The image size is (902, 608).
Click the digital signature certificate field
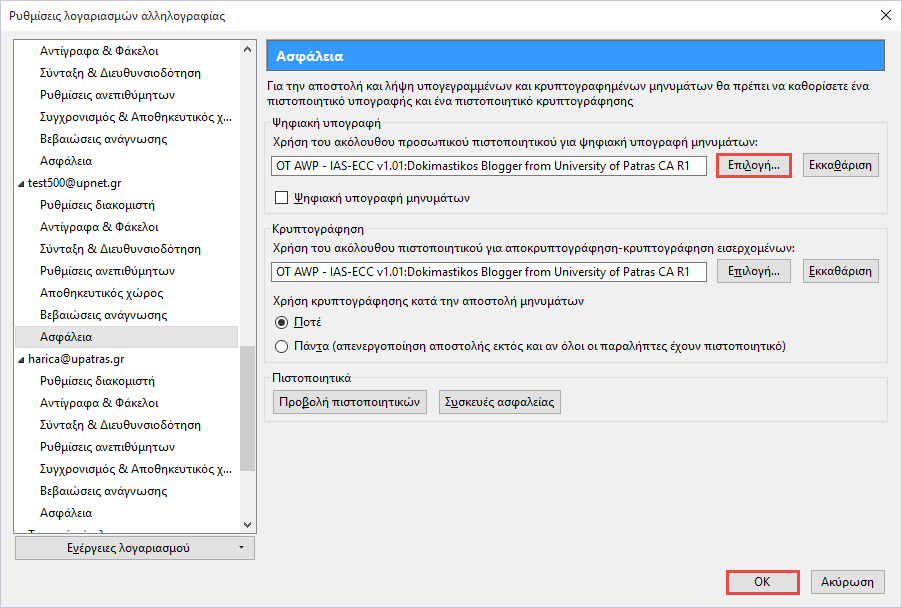point(488,166)
